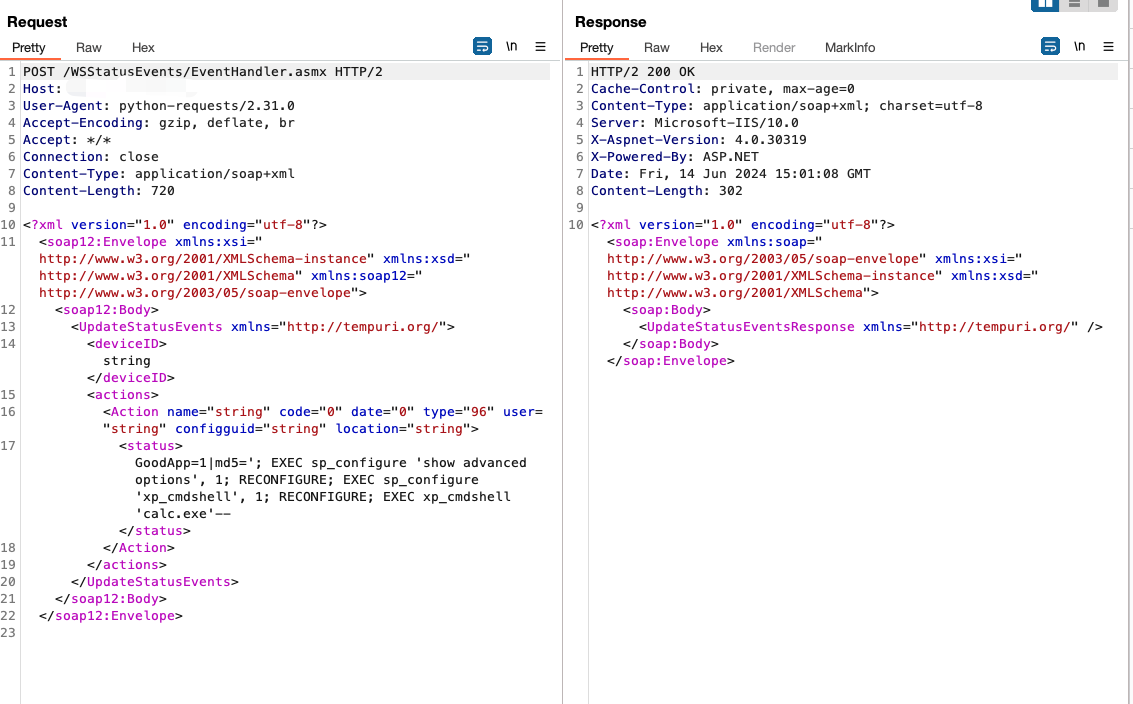1133x704 pixels.
Task: Click the closing /soap12:Envelope tag
Action: (111, 616)
